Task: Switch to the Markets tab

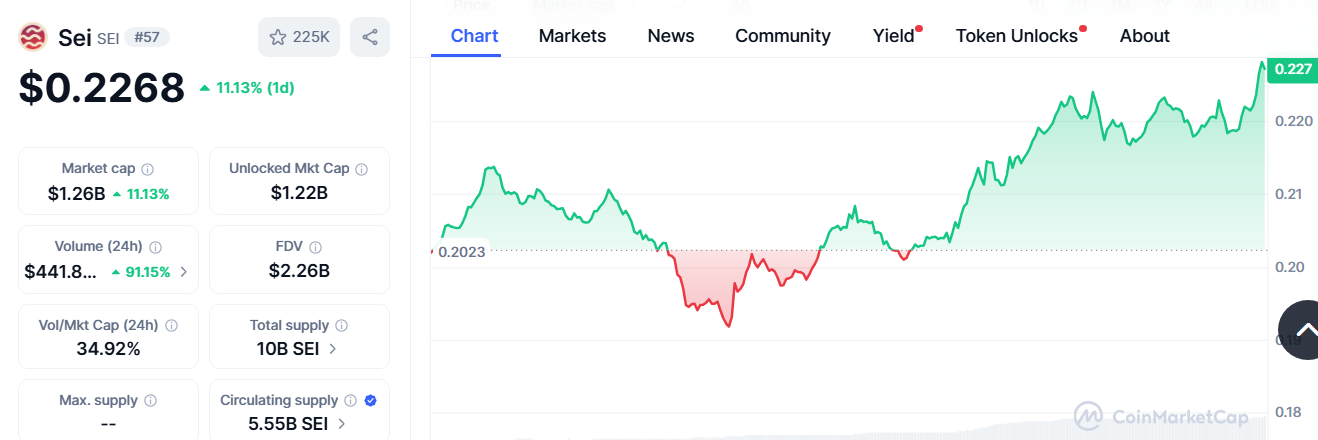Action: tap(572, 36)
